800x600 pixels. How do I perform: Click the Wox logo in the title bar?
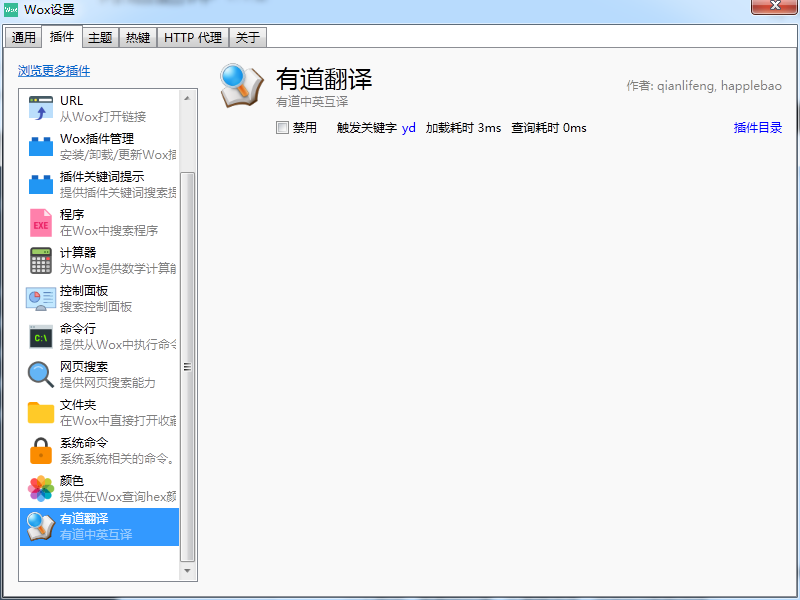11,9
